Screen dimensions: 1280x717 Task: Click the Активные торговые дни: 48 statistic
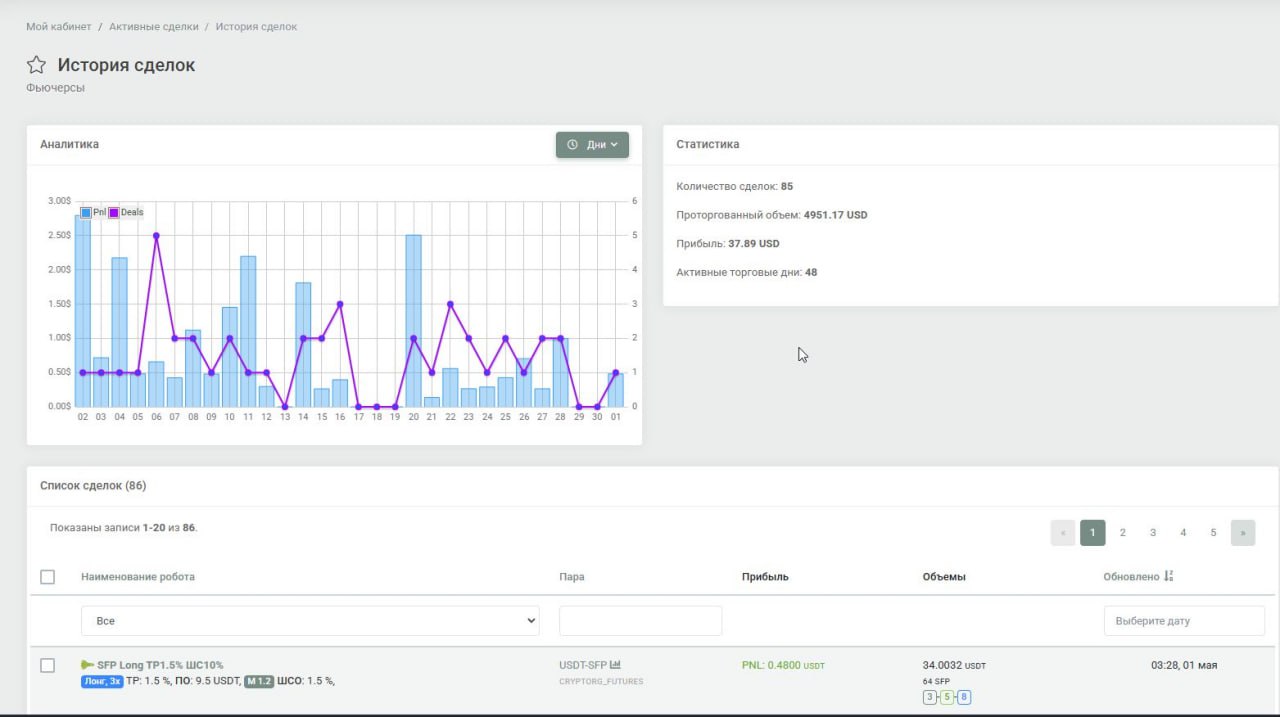[747, 272]
